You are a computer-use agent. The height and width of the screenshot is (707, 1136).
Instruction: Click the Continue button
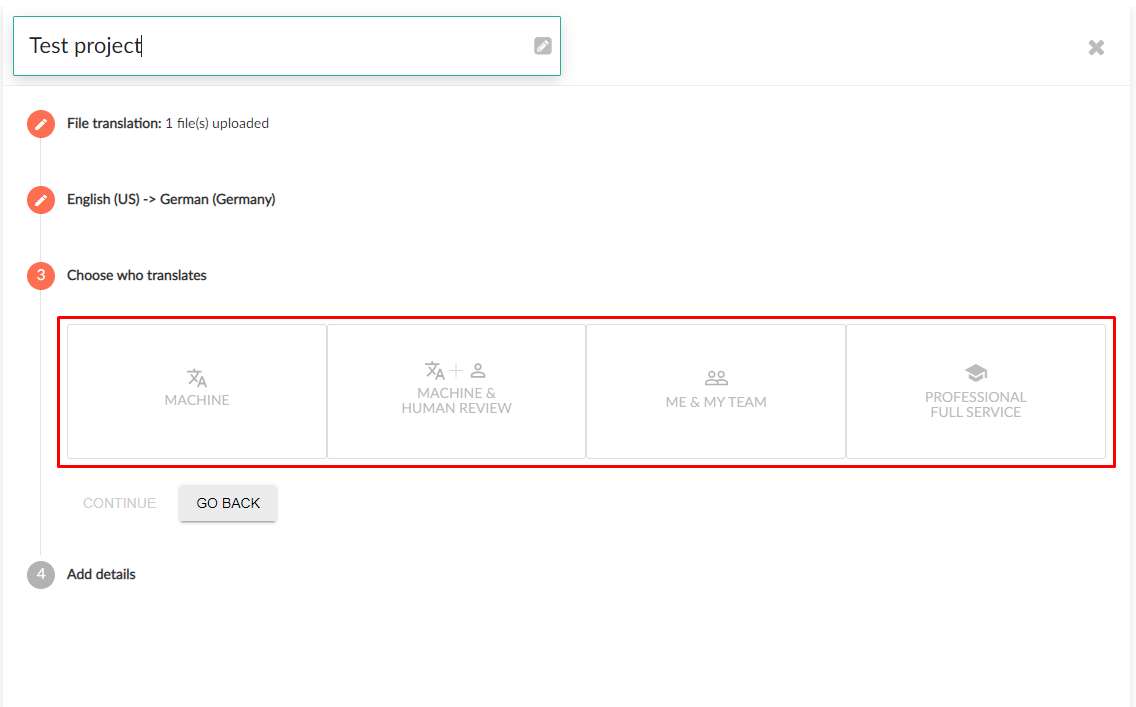click(x=120, y=503)
